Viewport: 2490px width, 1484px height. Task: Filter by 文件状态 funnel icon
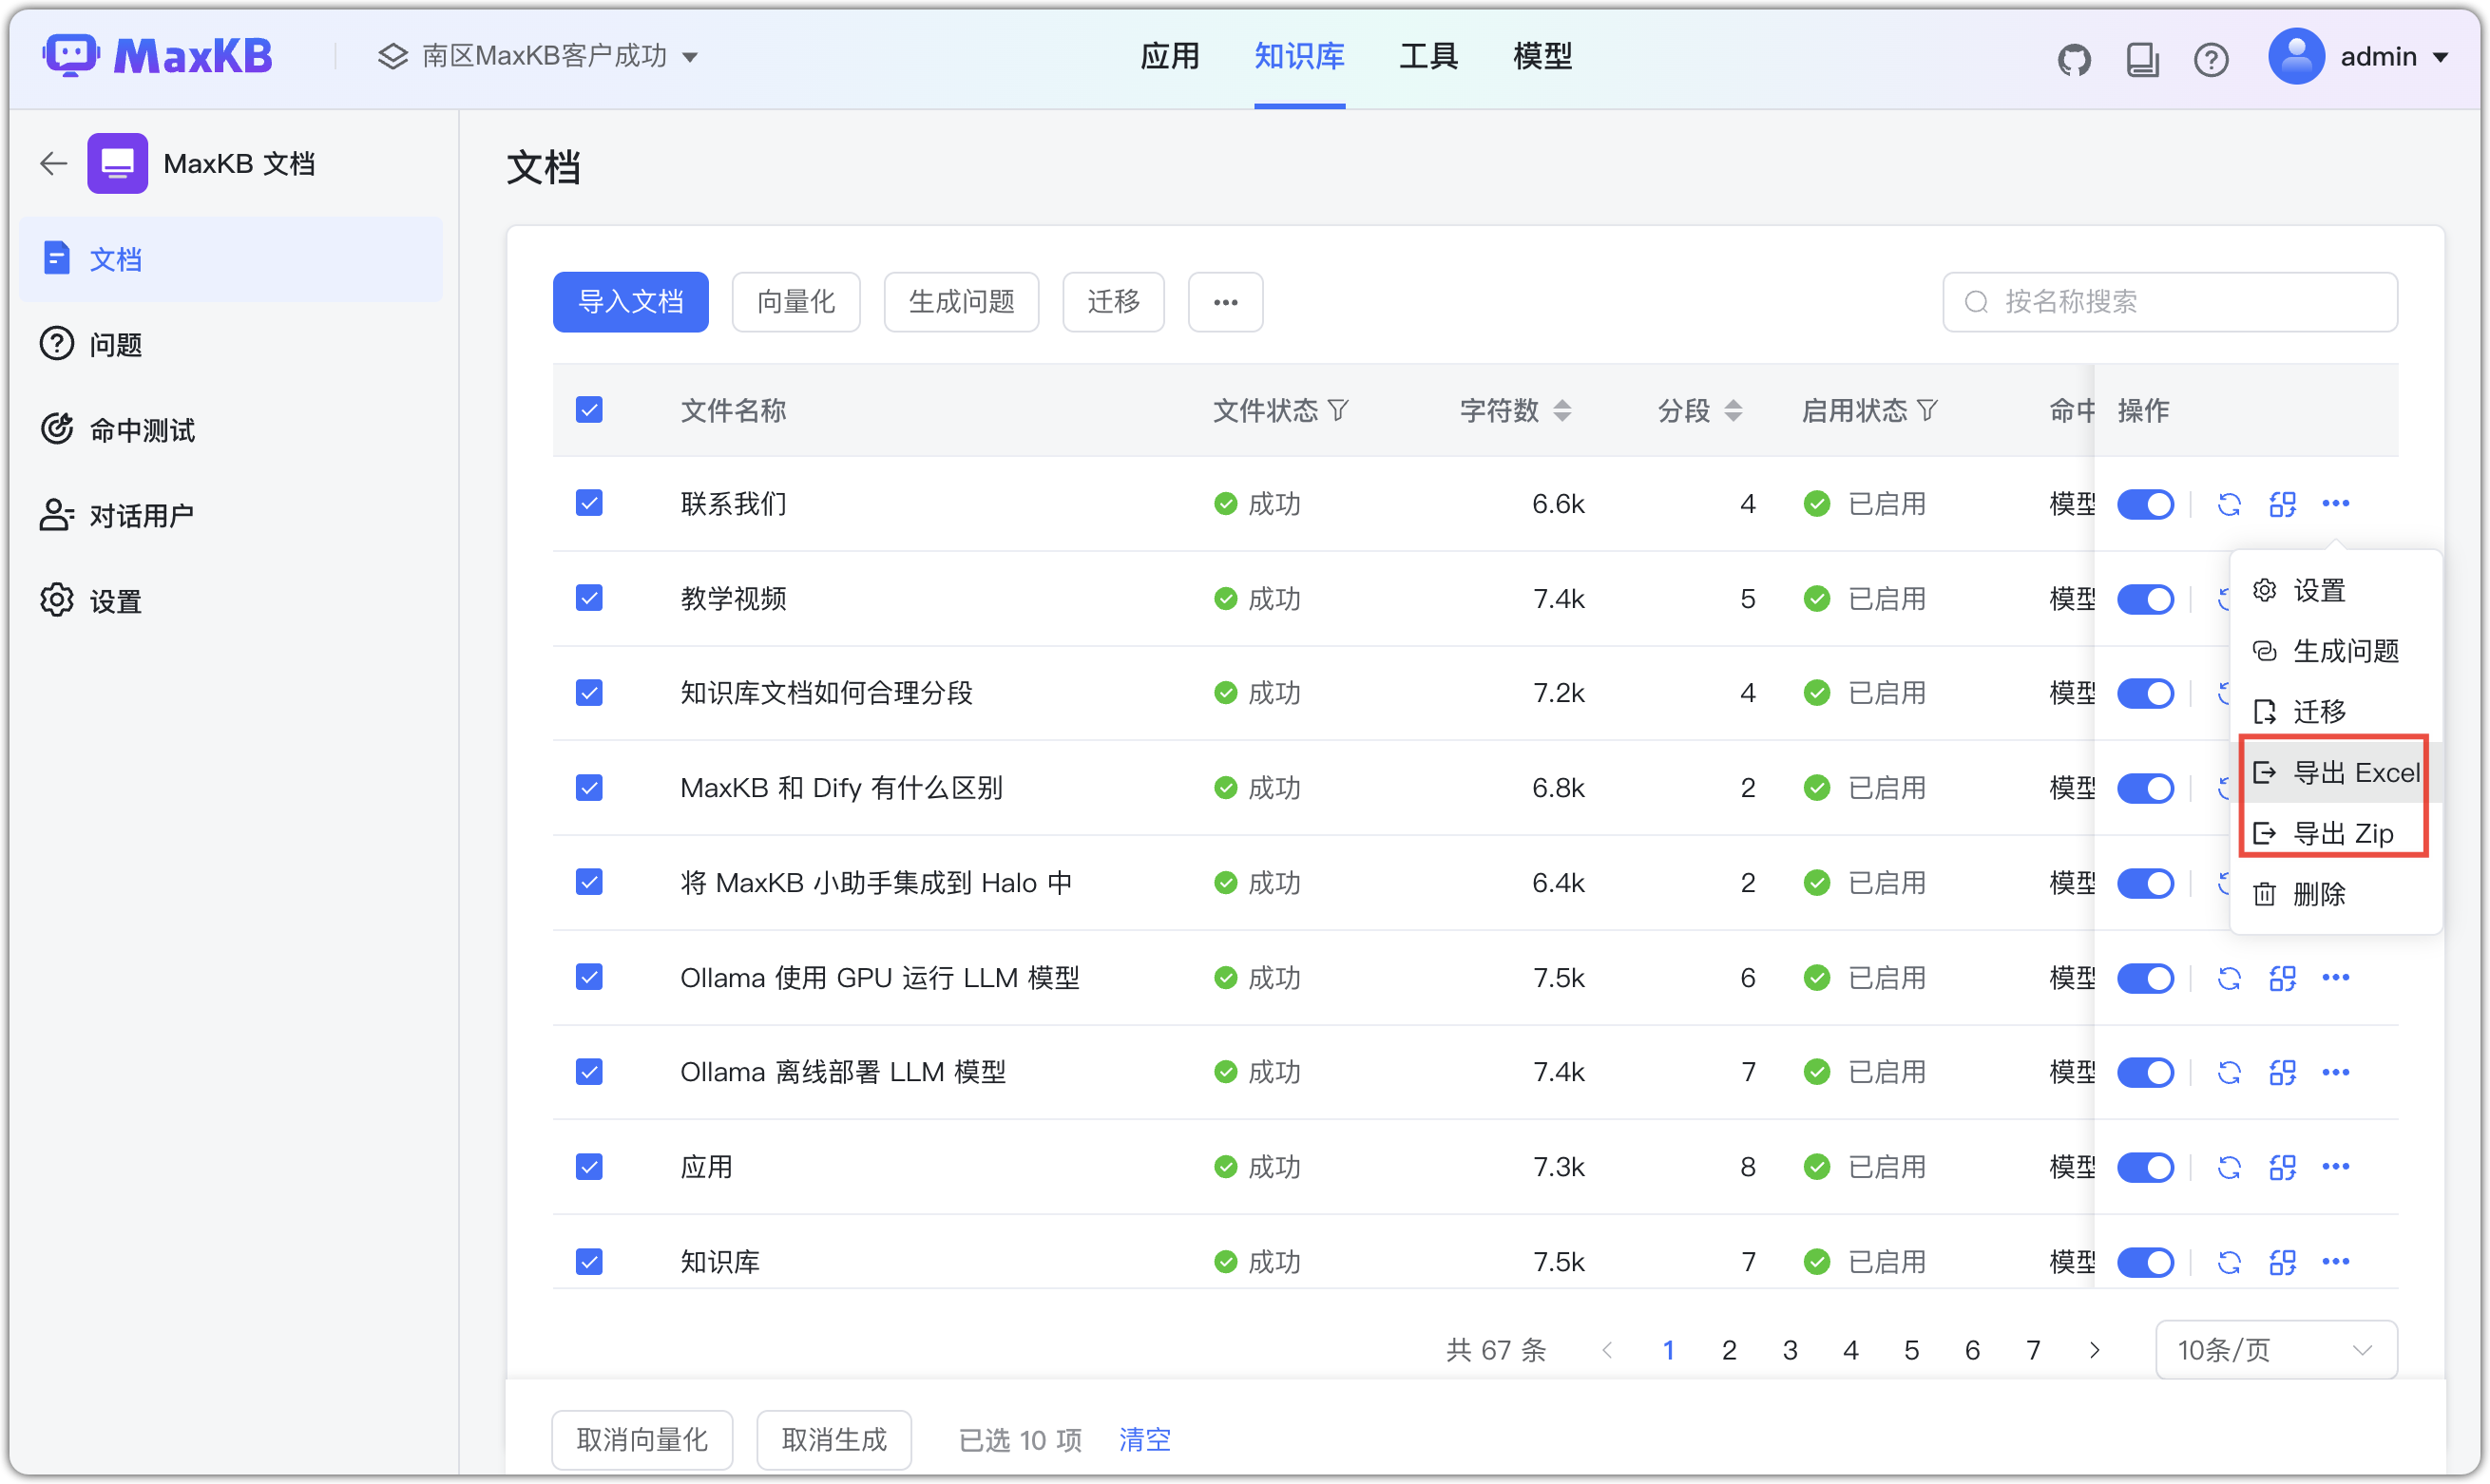(x=1338, y=410)
